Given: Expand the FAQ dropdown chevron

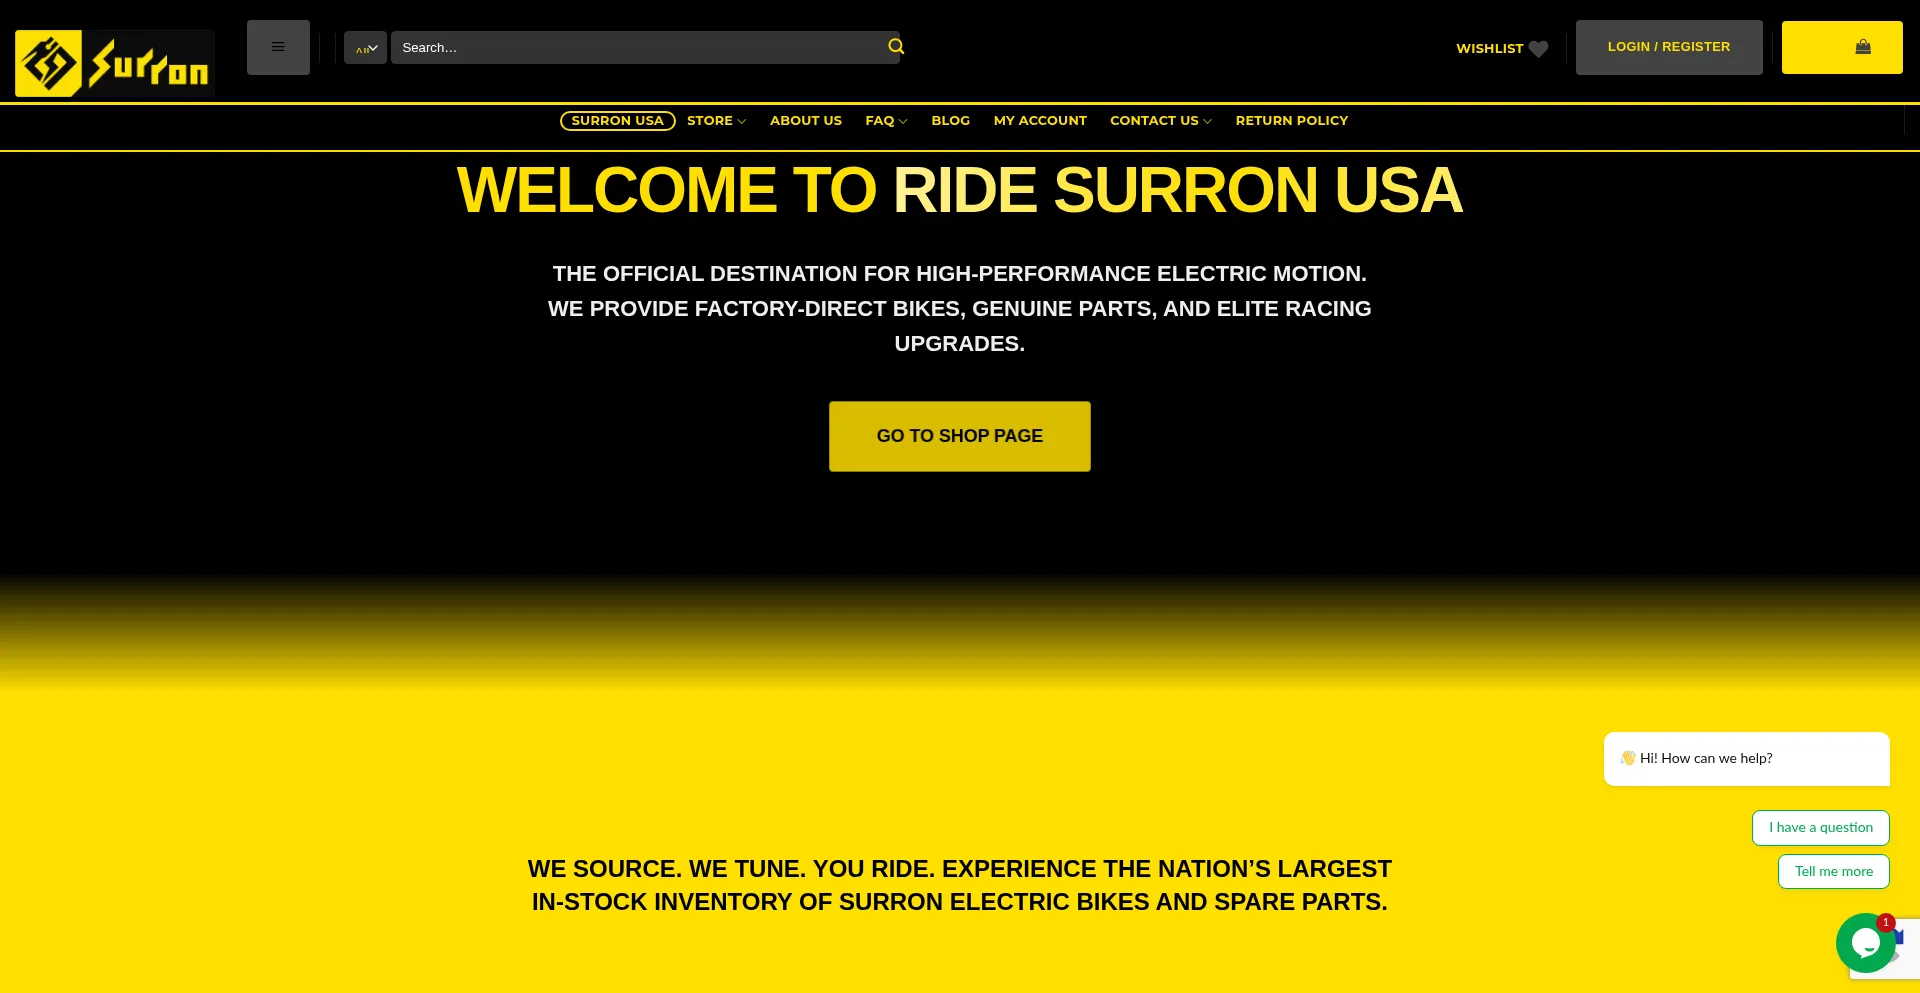Looking at the screenshot, I should tap(903, 121).
